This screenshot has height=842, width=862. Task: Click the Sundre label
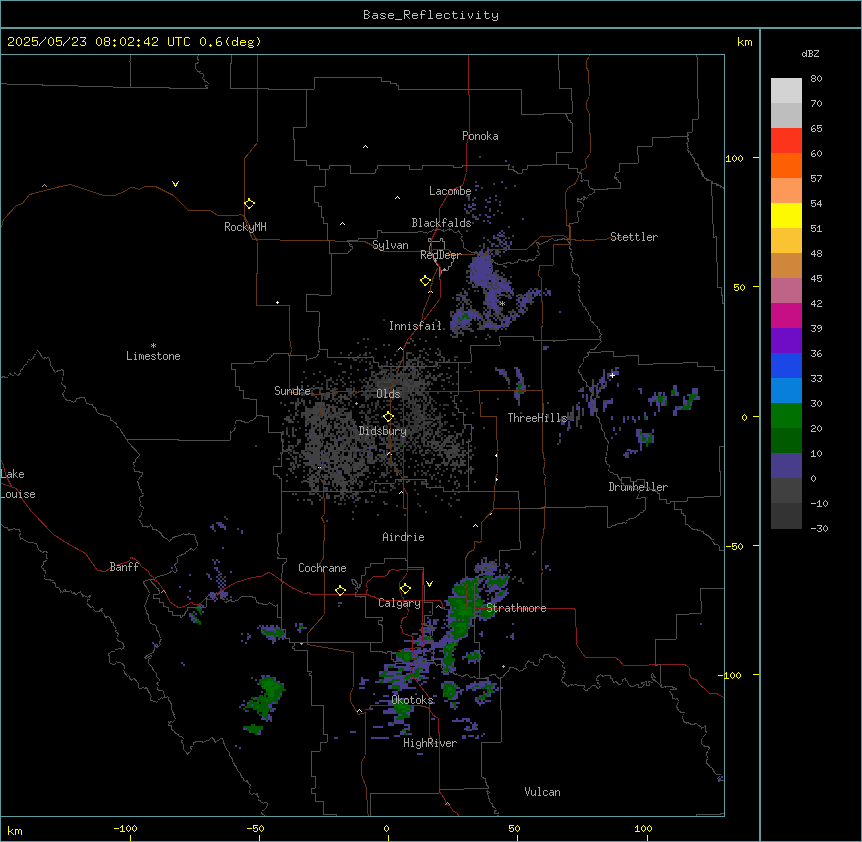292,391
